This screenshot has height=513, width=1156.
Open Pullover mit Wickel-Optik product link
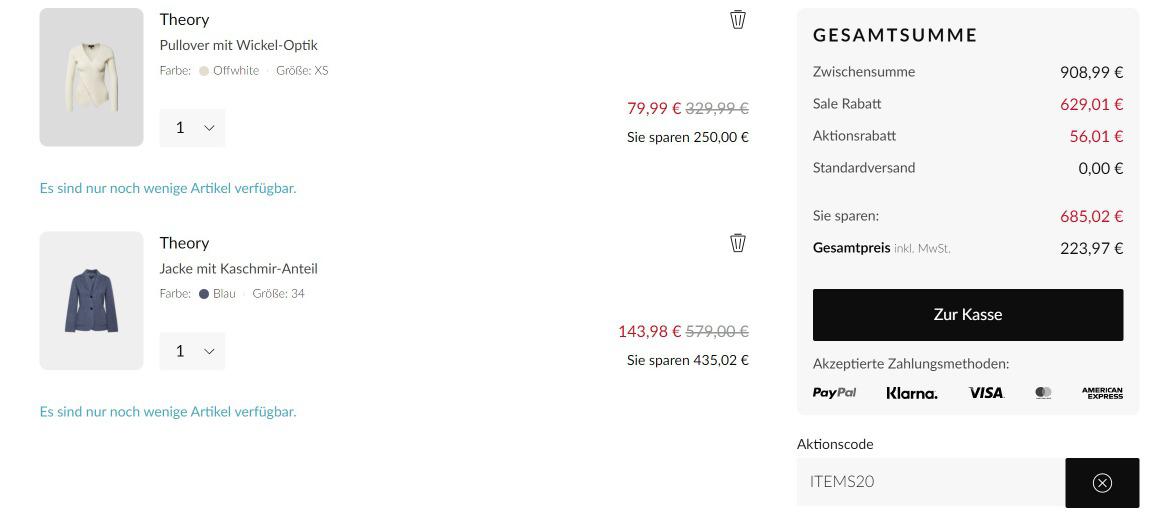239,45
